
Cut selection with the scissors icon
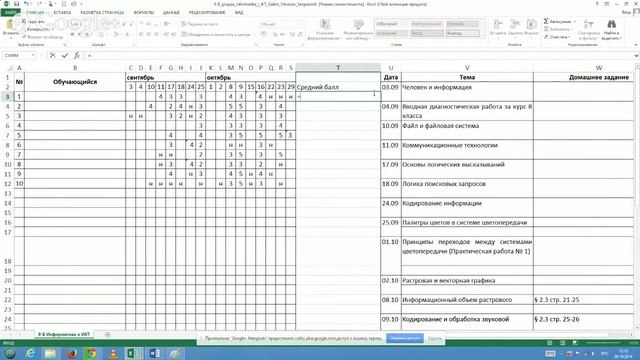click(33, 22)
